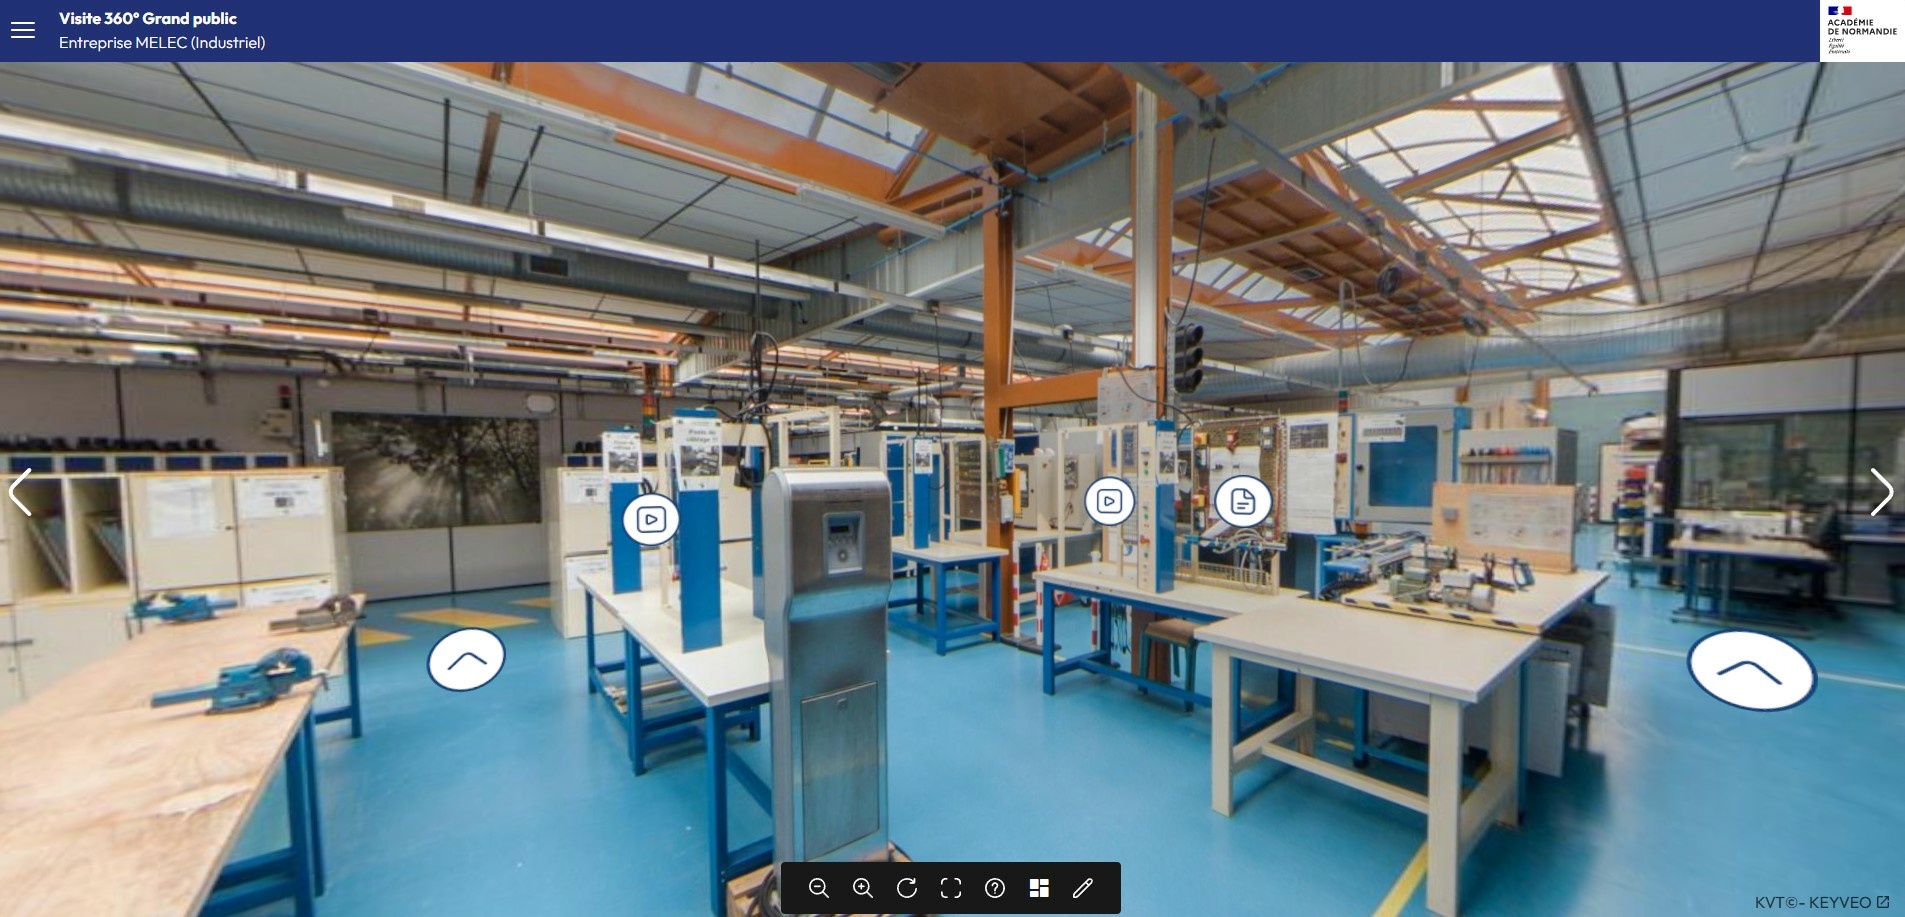
Task: Click the zoom in magnifier icon
Action: pyautogui.click(x=862, y=888)
